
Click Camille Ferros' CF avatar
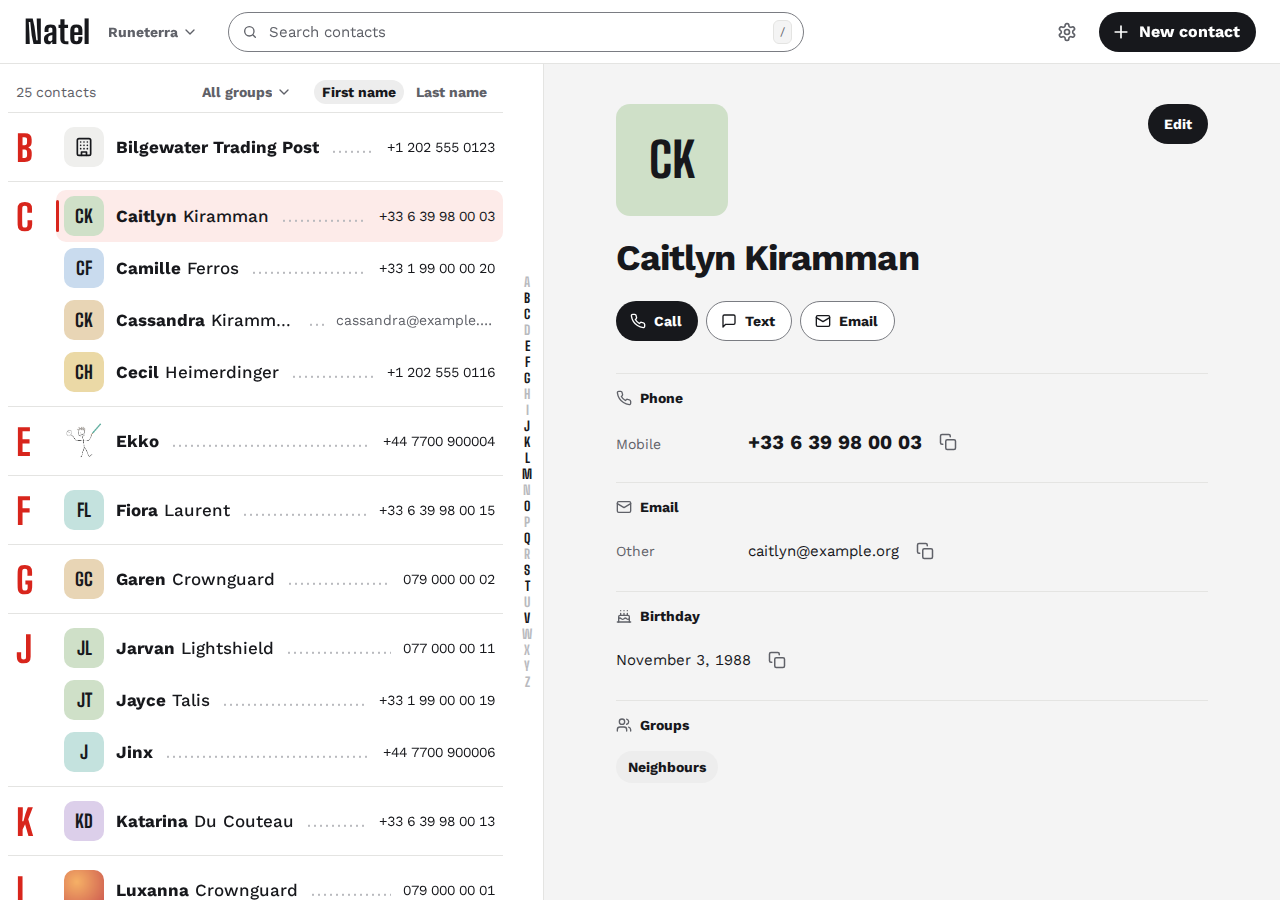[x=84, y=268]
